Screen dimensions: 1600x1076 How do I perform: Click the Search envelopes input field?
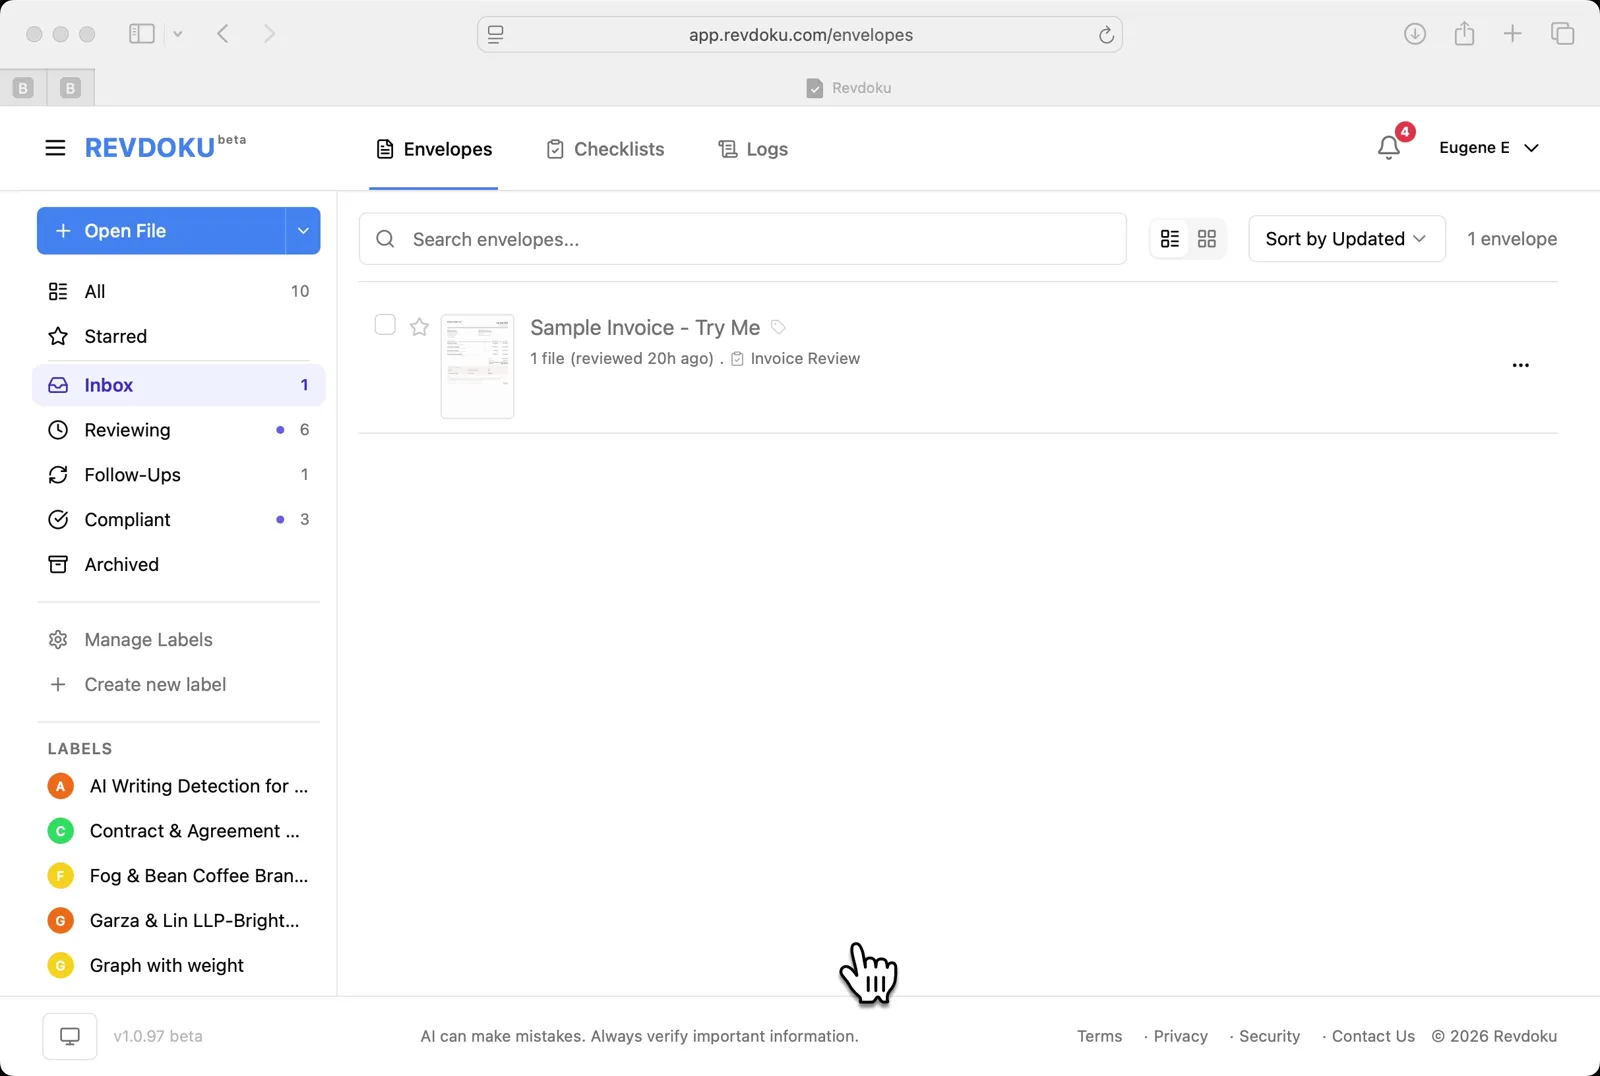coord(742,238)
